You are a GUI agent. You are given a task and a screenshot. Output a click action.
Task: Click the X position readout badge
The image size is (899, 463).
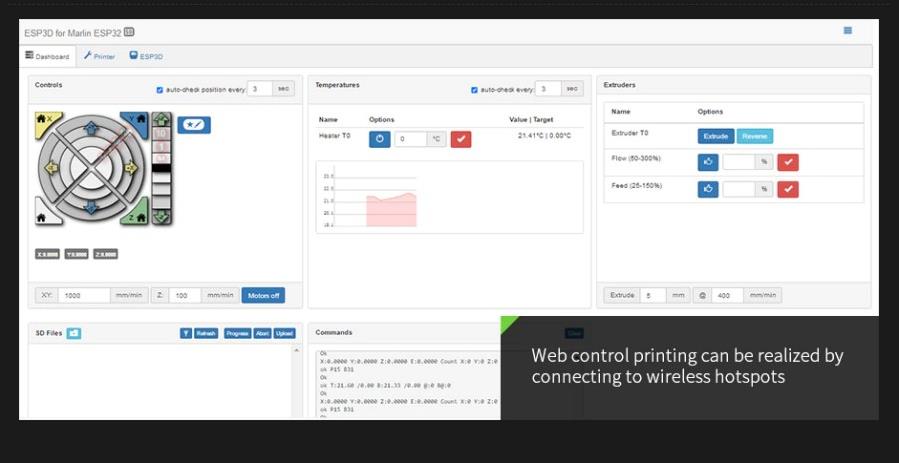tap(47, 254)
